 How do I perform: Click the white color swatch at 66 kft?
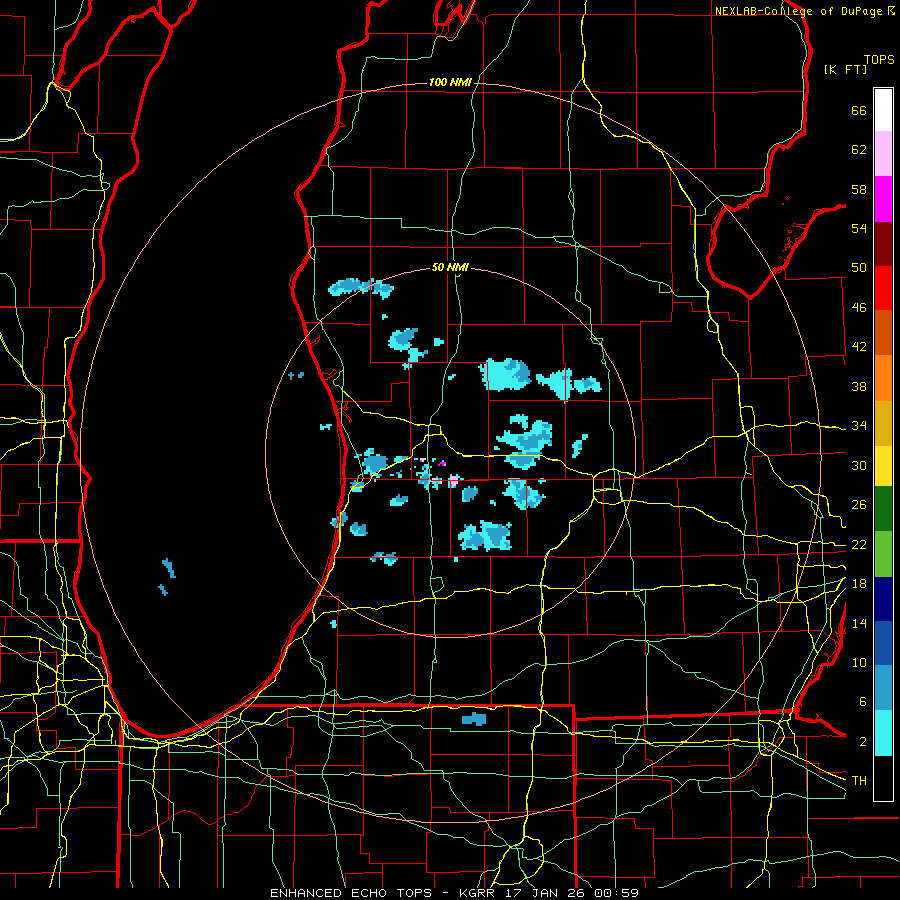[x=883, y=110]
